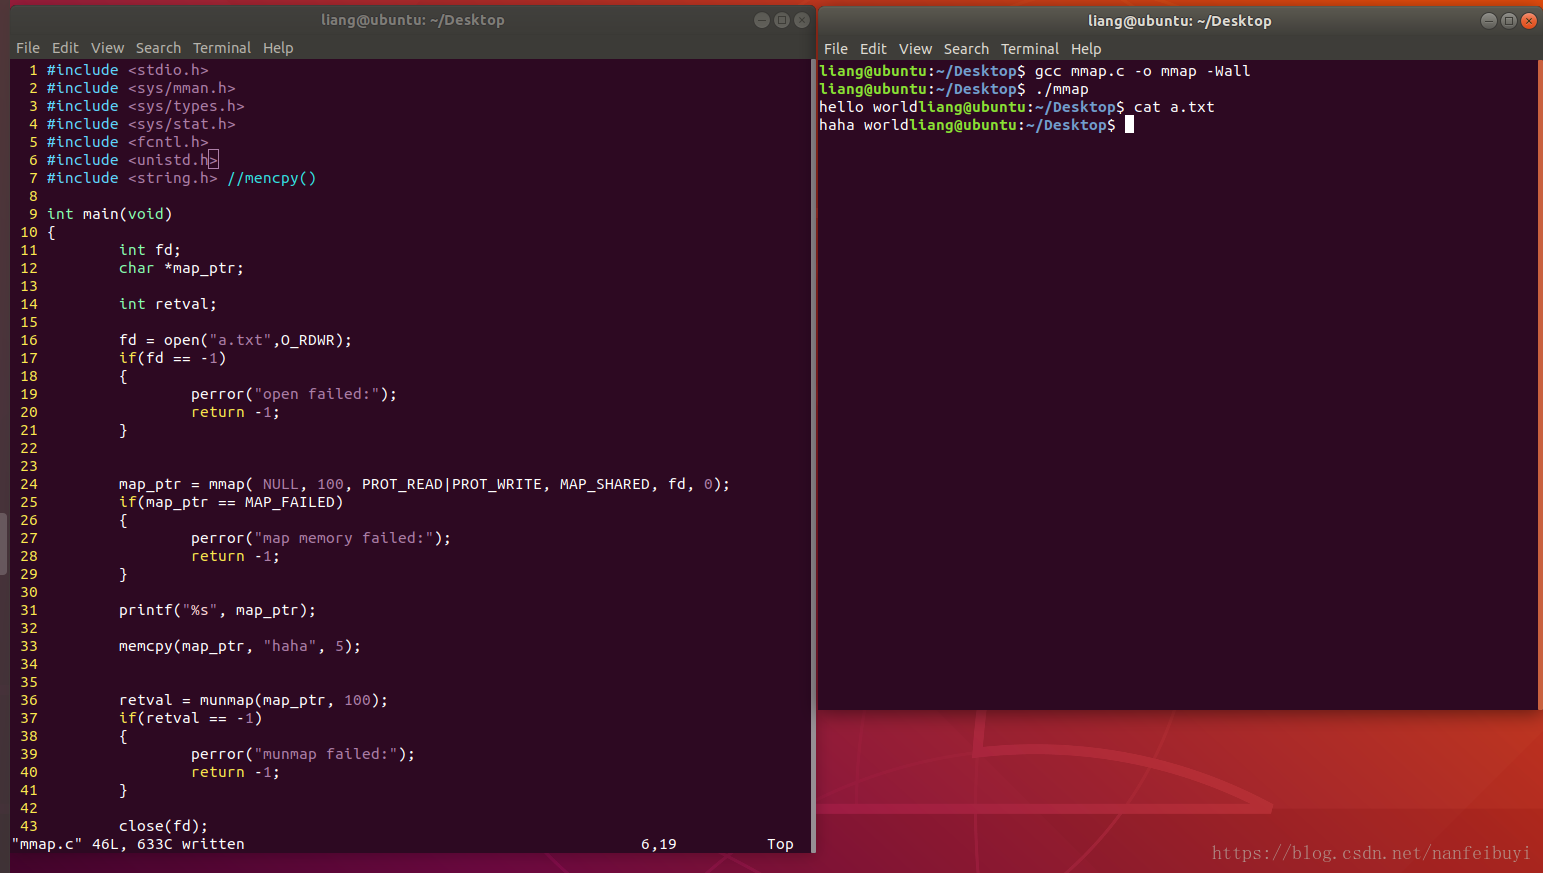Open View menu in left terminal

pyautogui.click(x=107, y=48)
